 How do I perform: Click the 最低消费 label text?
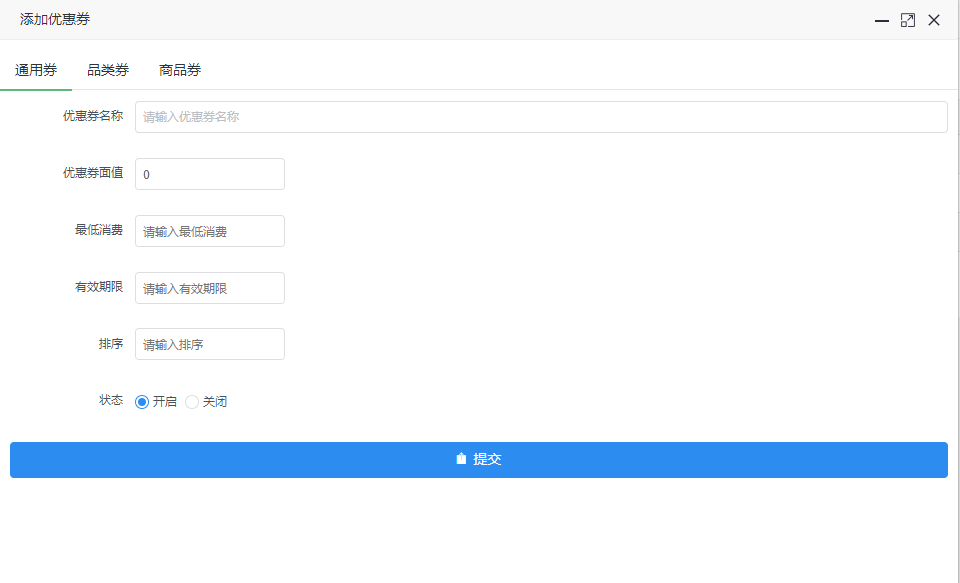[x=99, y=230]
